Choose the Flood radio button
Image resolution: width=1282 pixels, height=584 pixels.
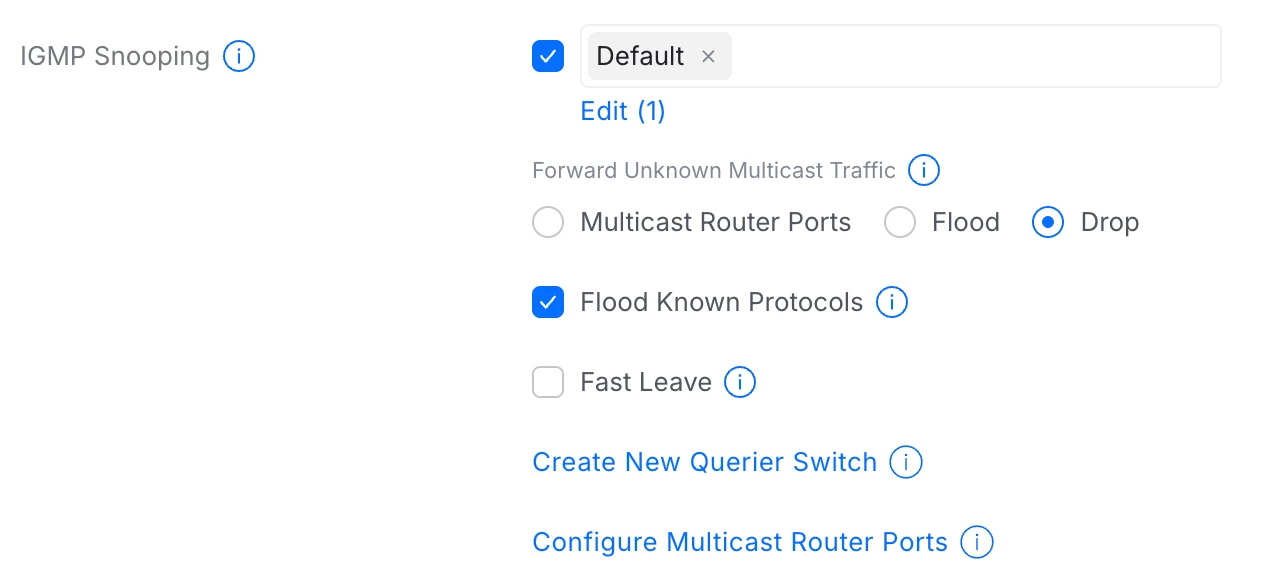tap(900, 222)
